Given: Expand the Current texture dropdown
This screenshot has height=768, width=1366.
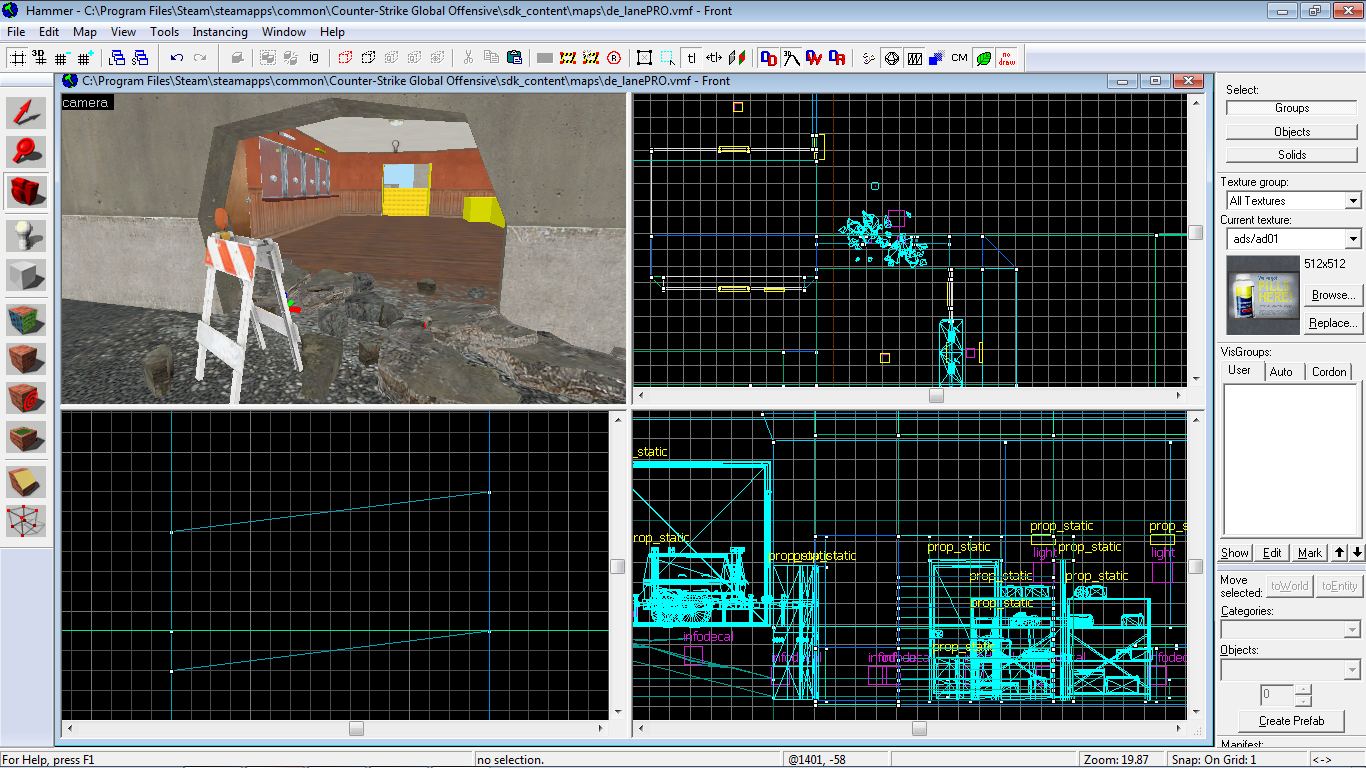Looking at the screenshot, I should [x=1352, y=239].
